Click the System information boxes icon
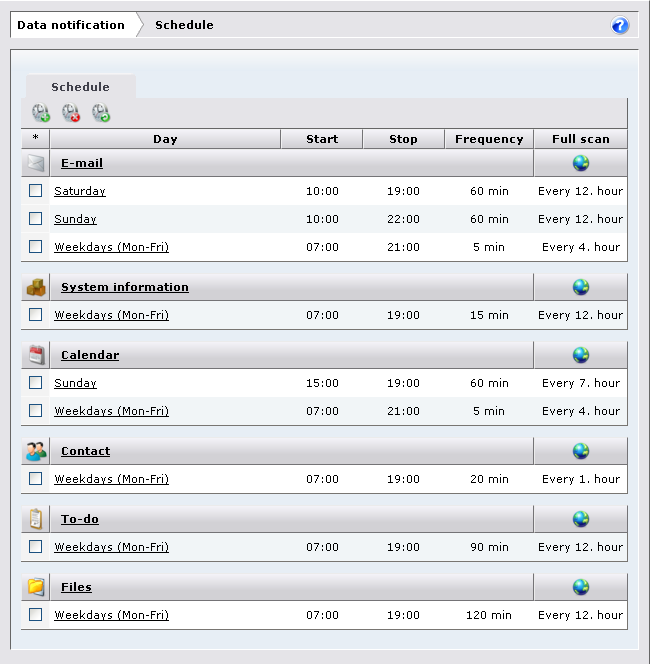This screenshot has height=664, width=650. click(36, 287)
